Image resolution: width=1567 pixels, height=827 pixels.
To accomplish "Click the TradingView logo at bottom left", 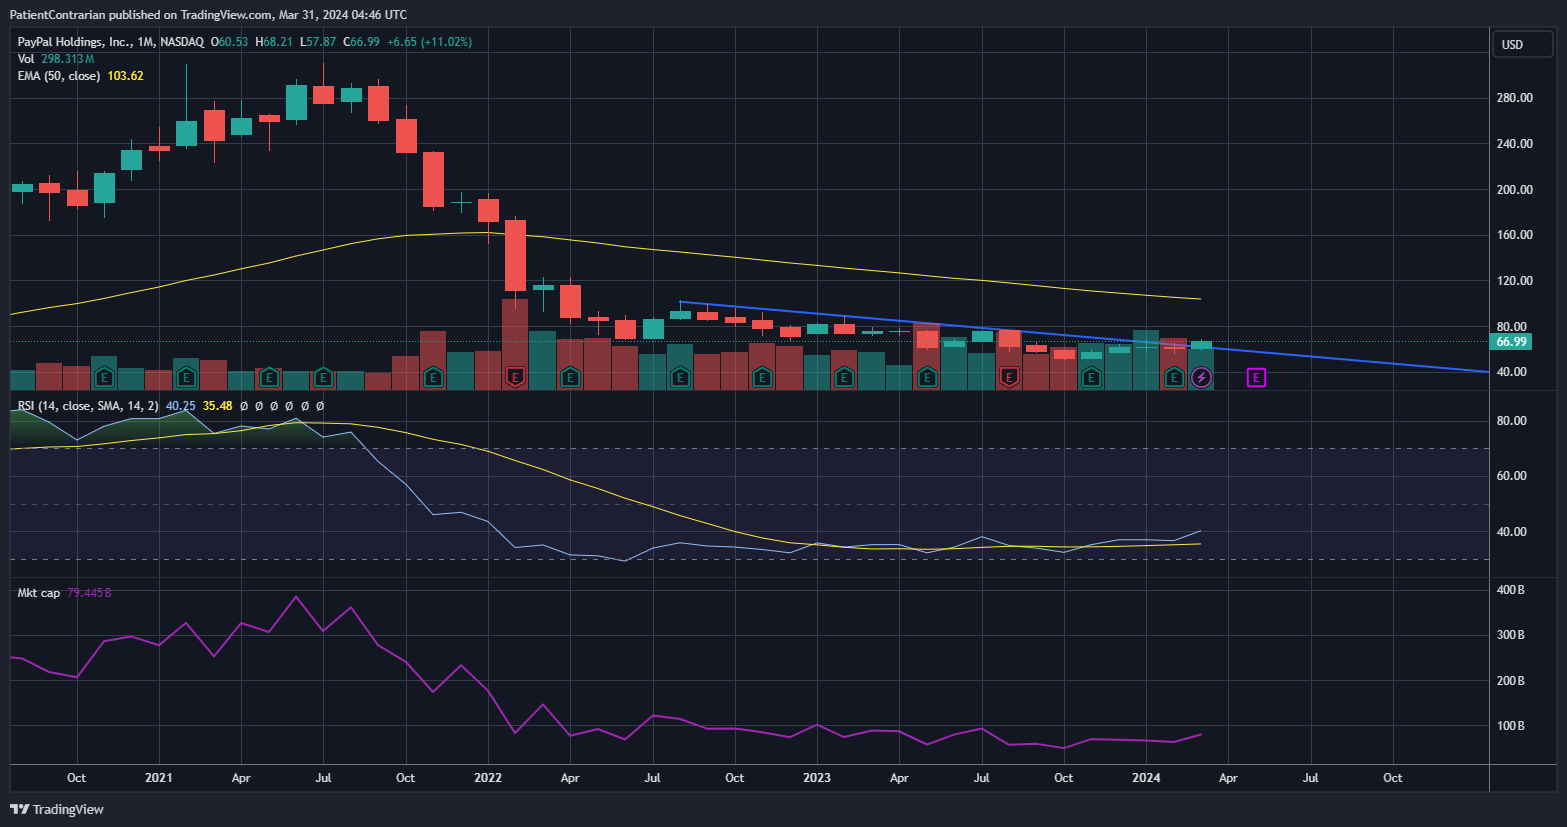I will pos(57,809).
